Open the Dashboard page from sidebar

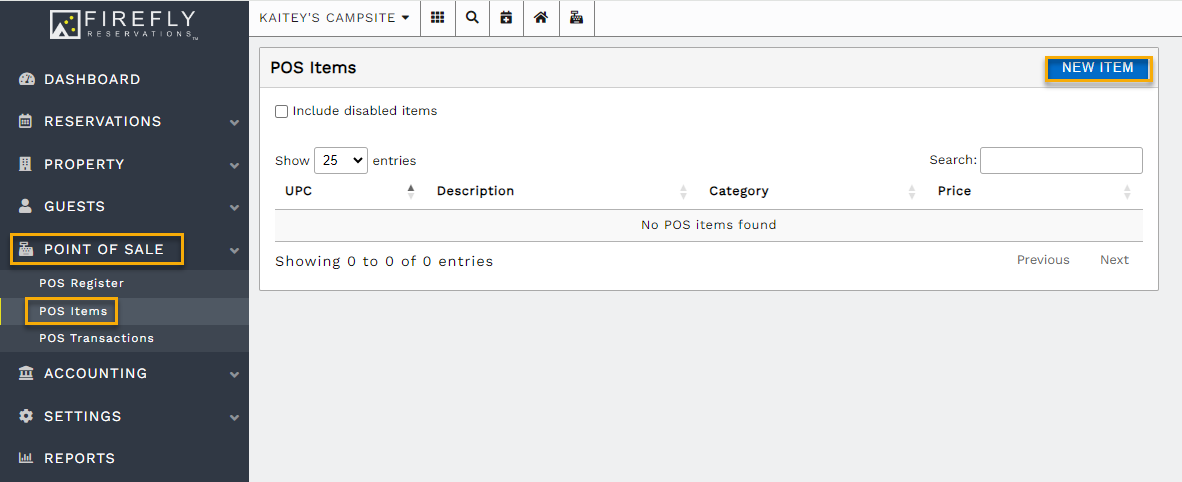(92, 79)
